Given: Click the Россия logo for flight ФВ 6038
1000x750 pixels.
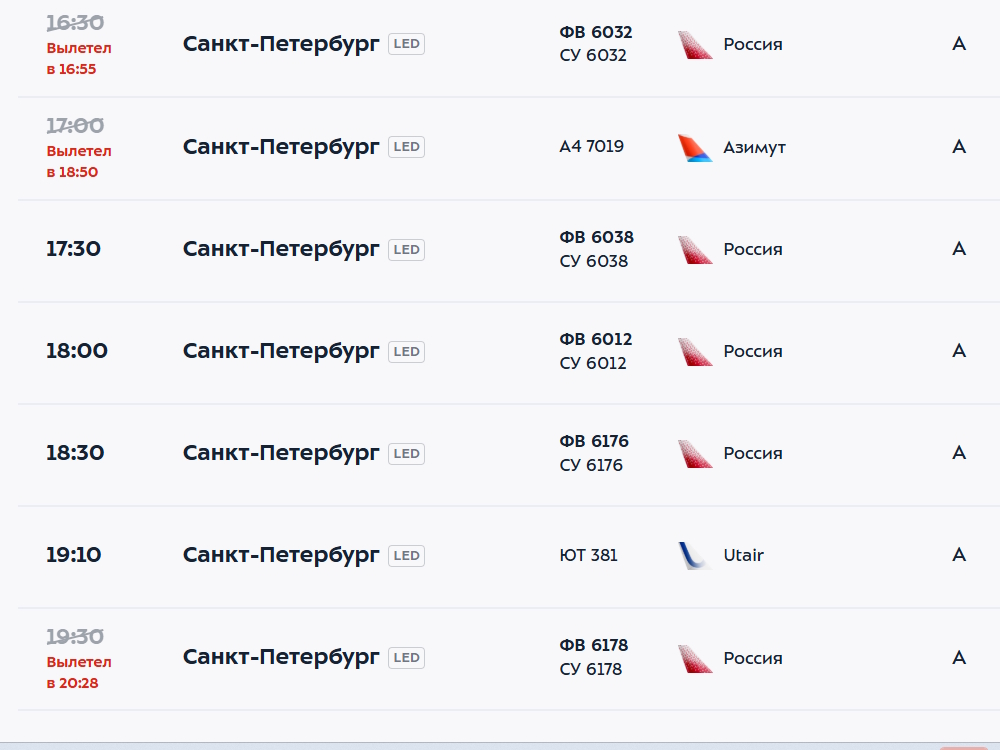Looking at the screenshot, I should pos(695,249).
